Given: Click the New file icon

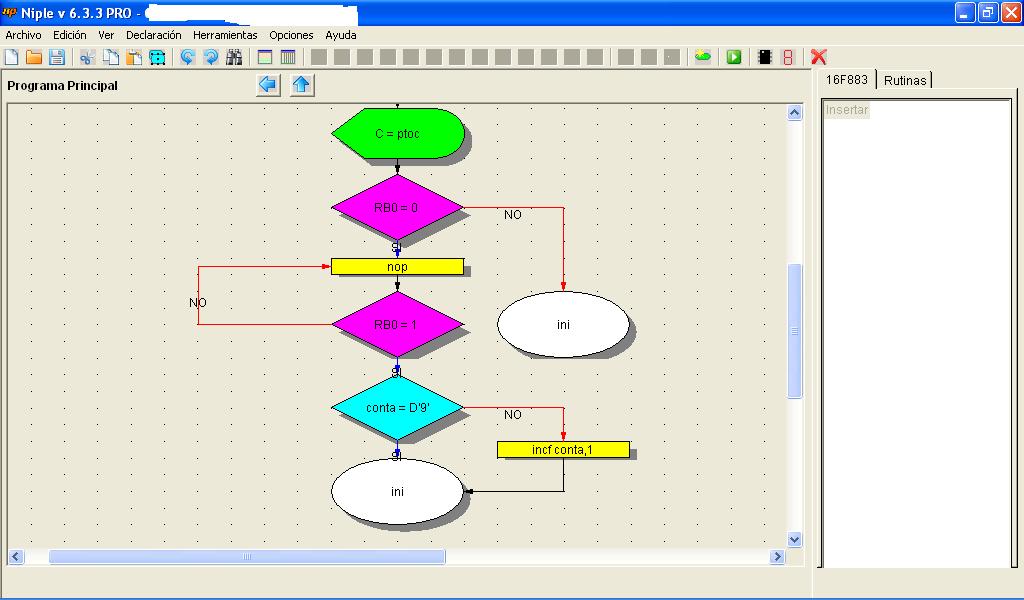Looking at the screenshot, I should [11, 57].
